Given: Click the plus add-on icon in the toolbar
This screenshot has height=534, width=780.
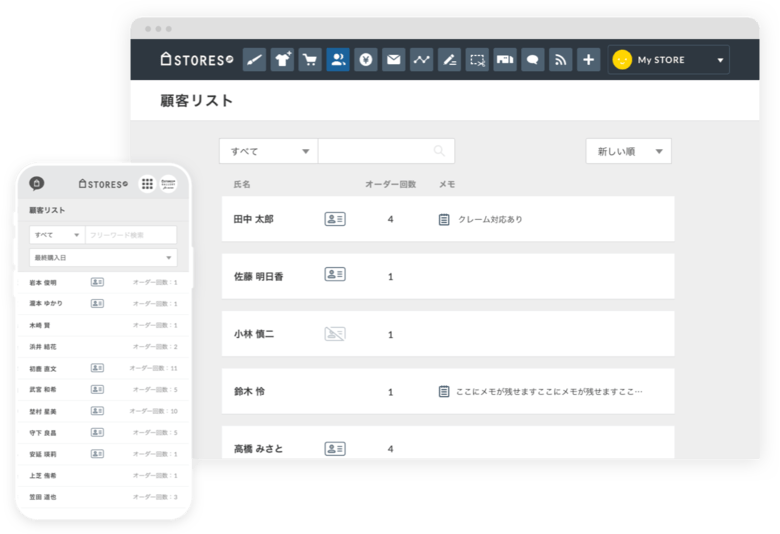Looking at the screenshot, I should pyautogui.click(x=588, y=60).
